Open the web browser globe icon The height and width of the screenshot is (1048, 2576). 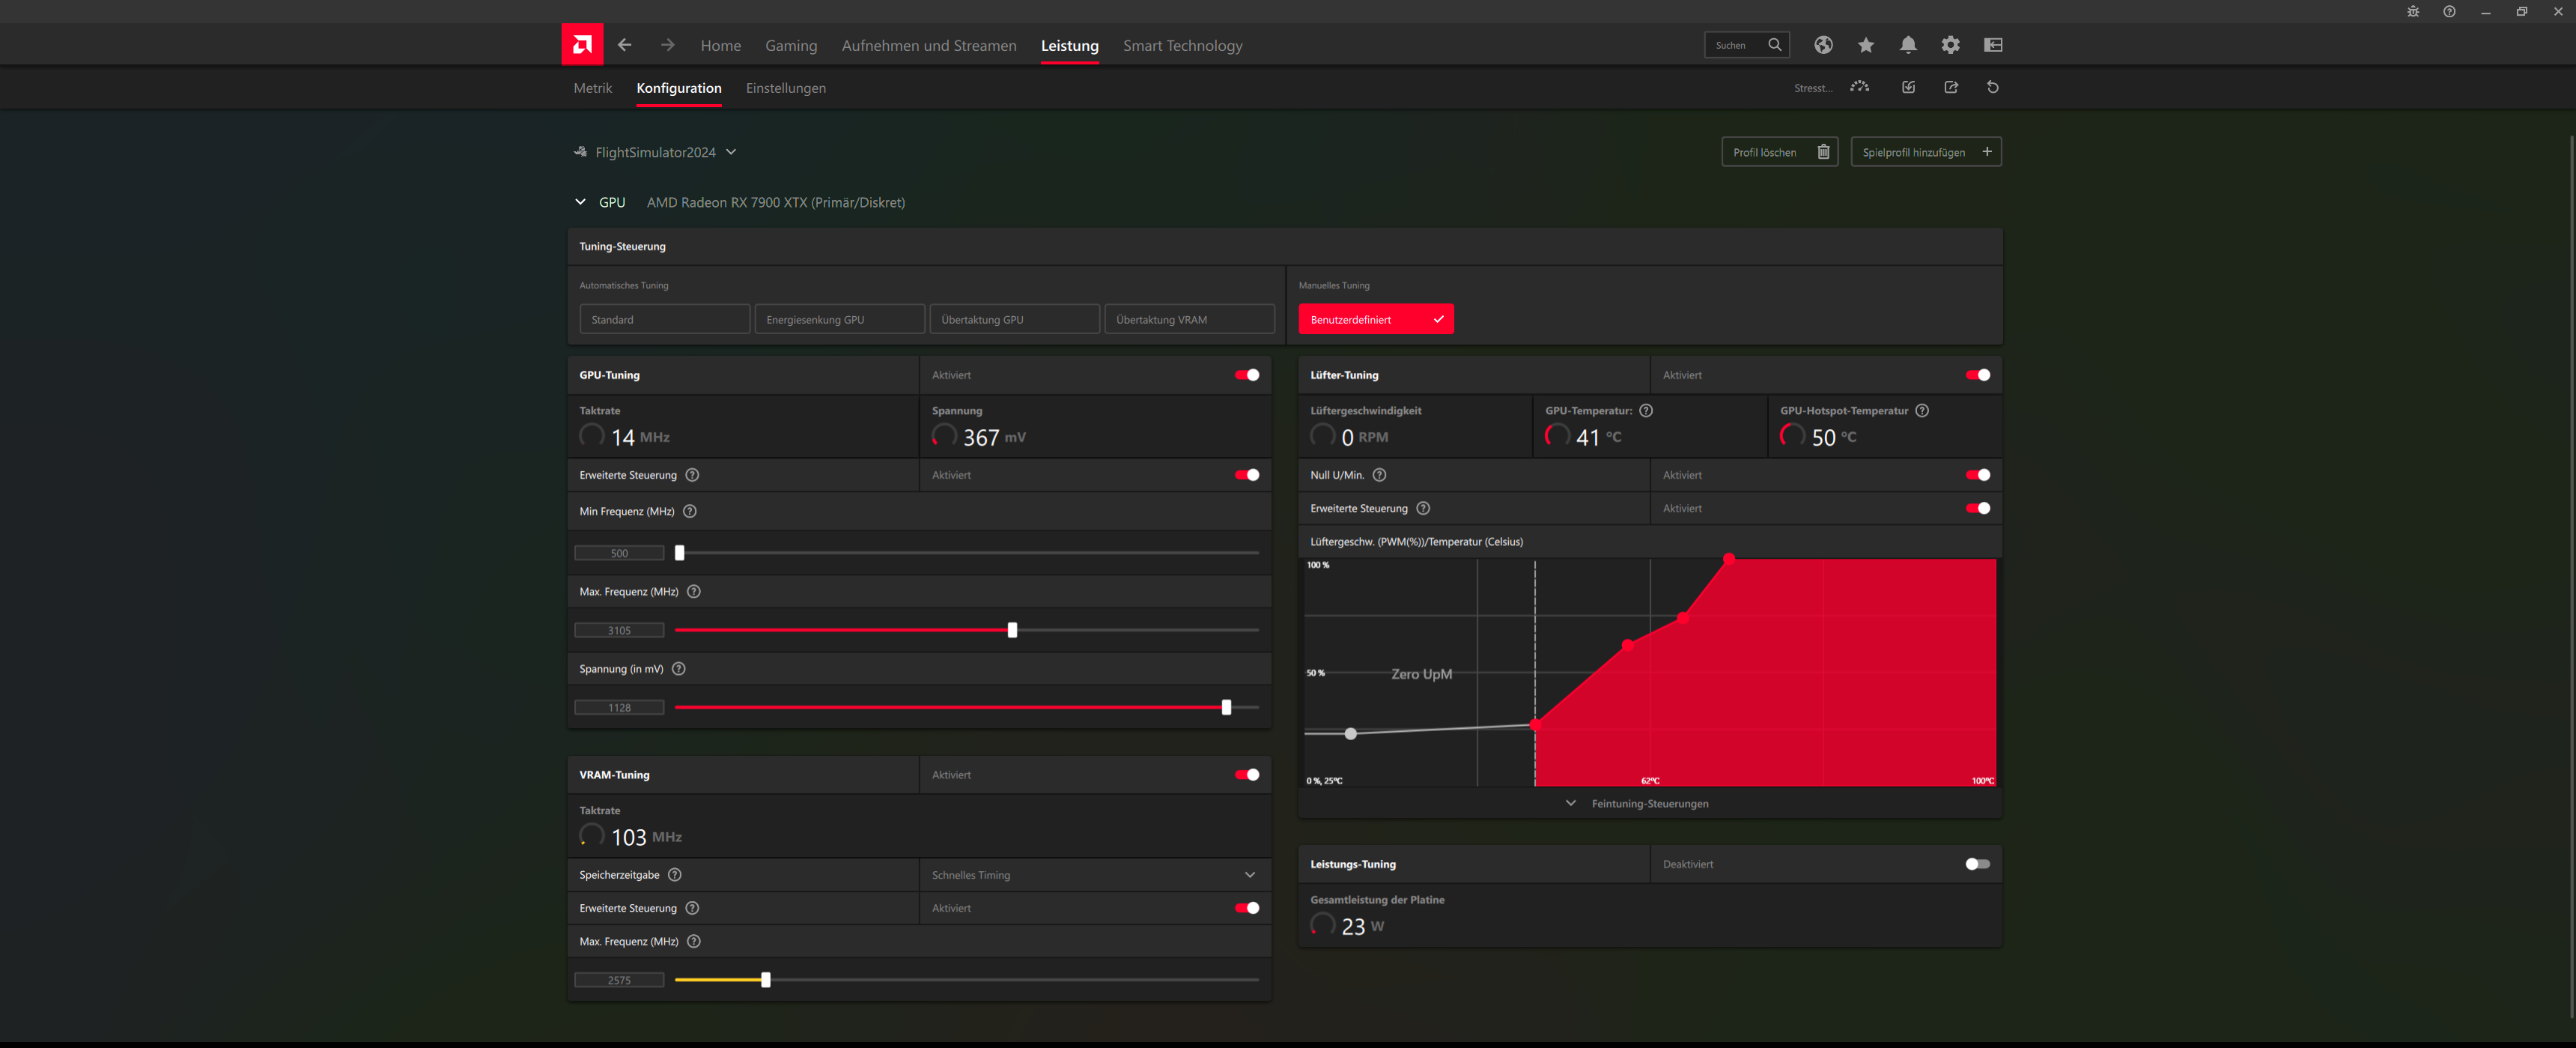pos(1823,45)
